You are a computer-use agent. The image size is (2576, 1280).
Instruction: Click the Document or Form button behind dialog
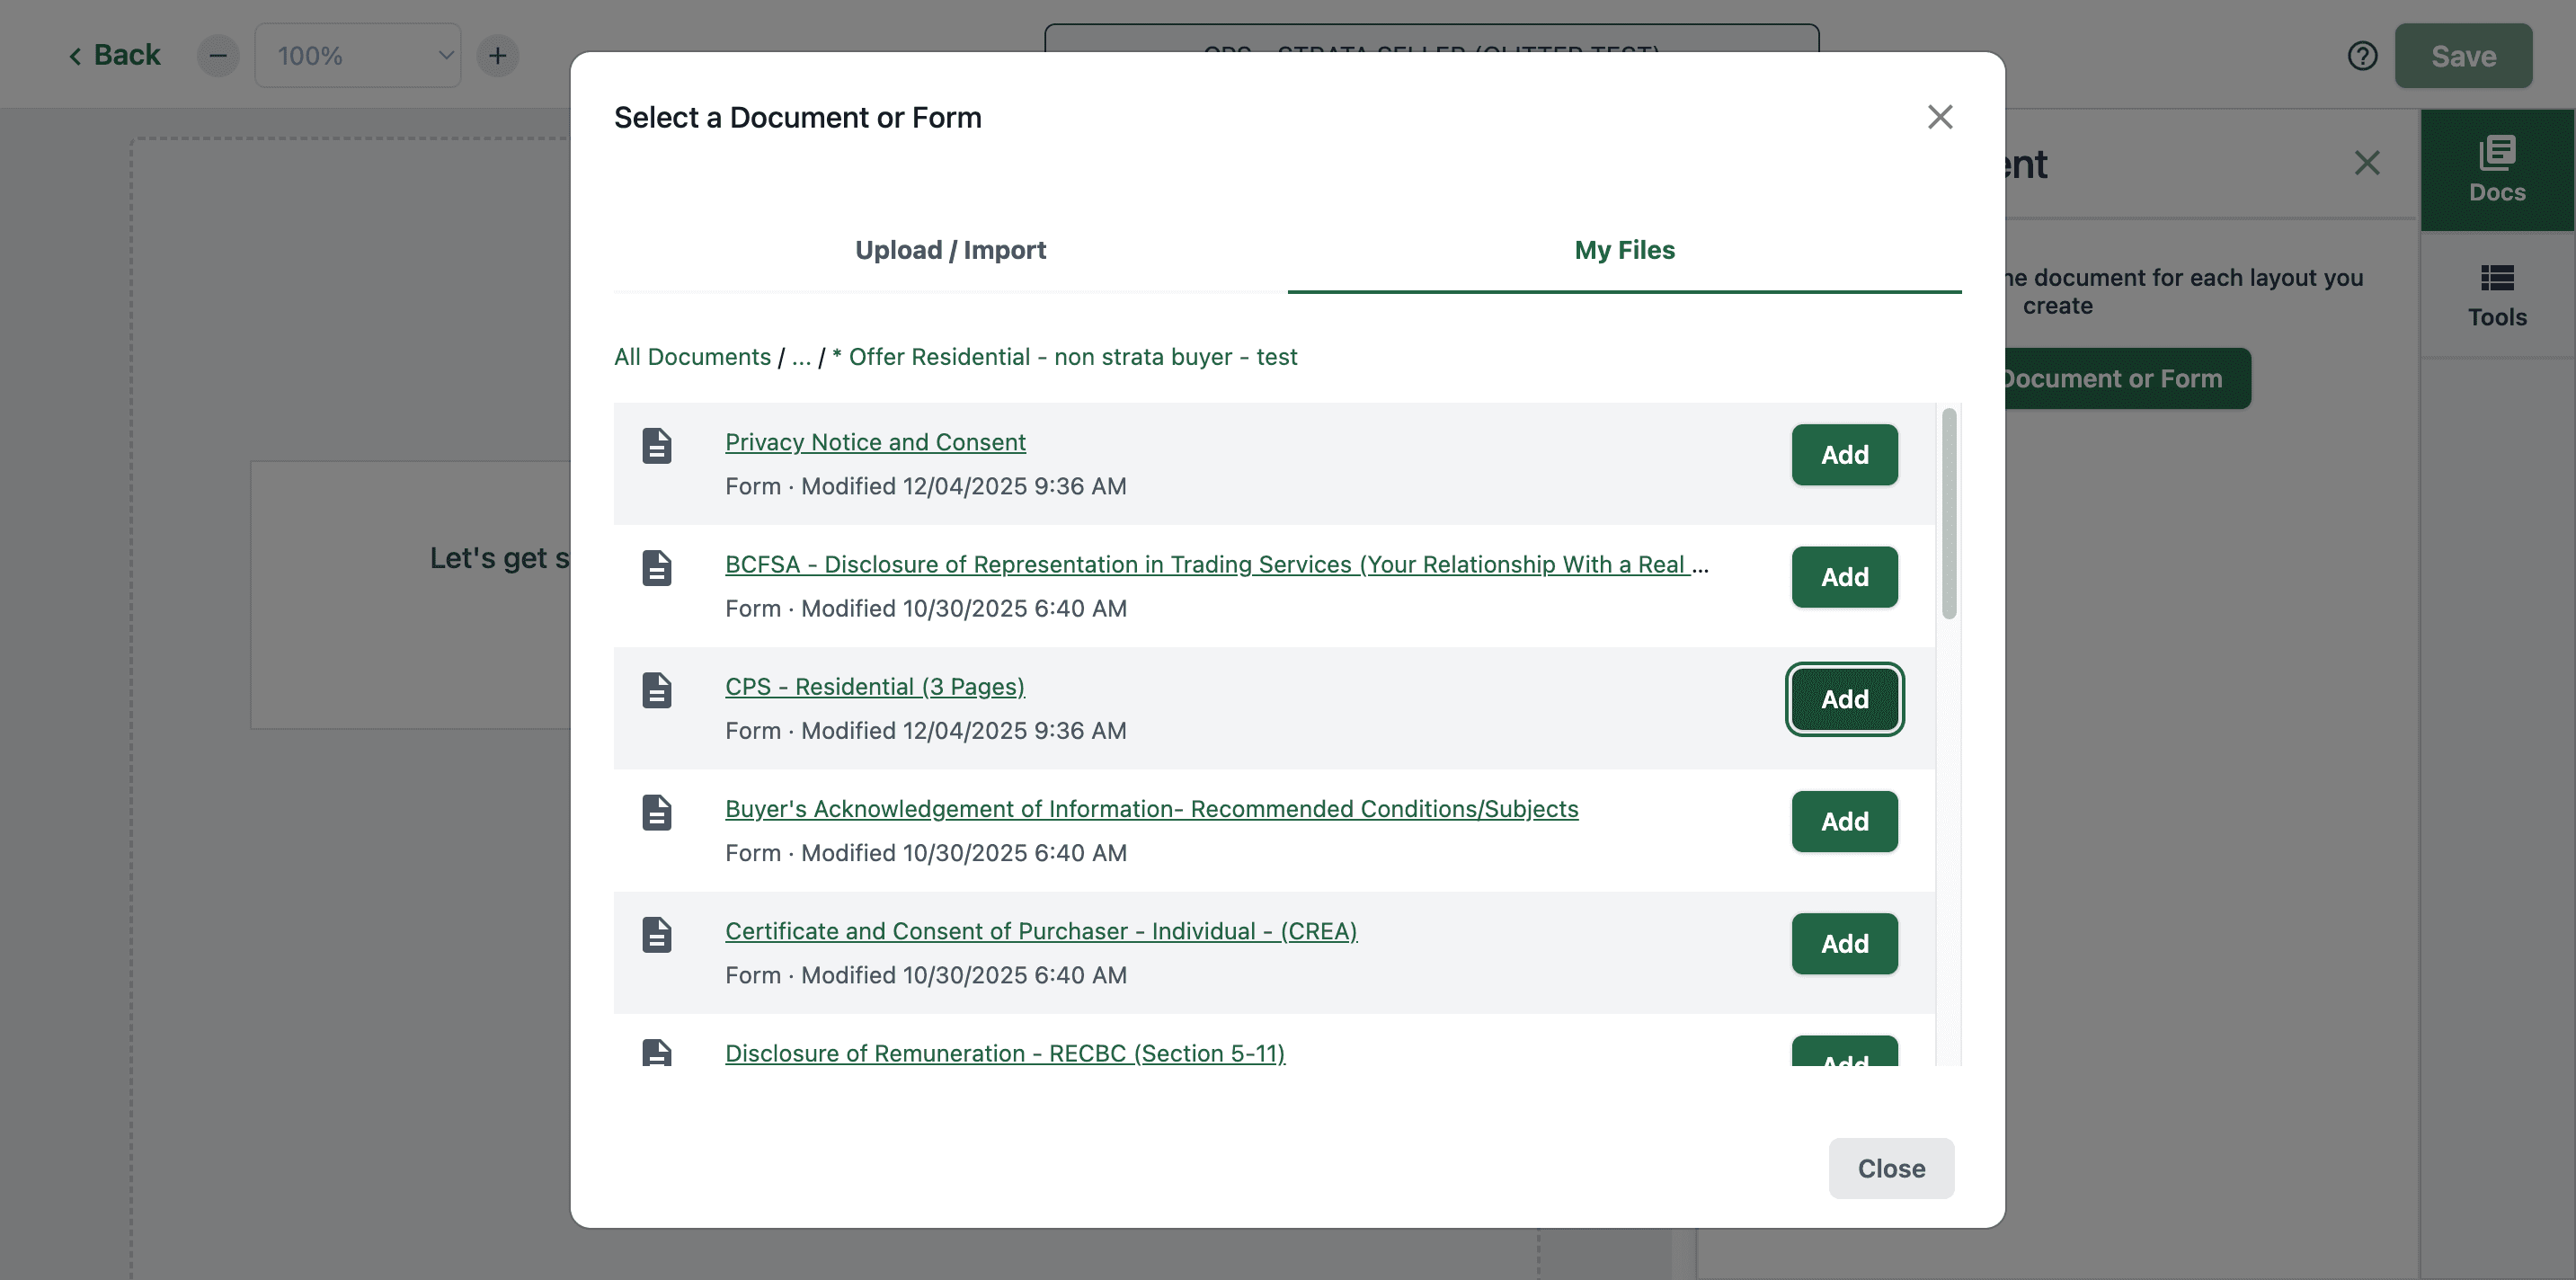click(2127, 378)
